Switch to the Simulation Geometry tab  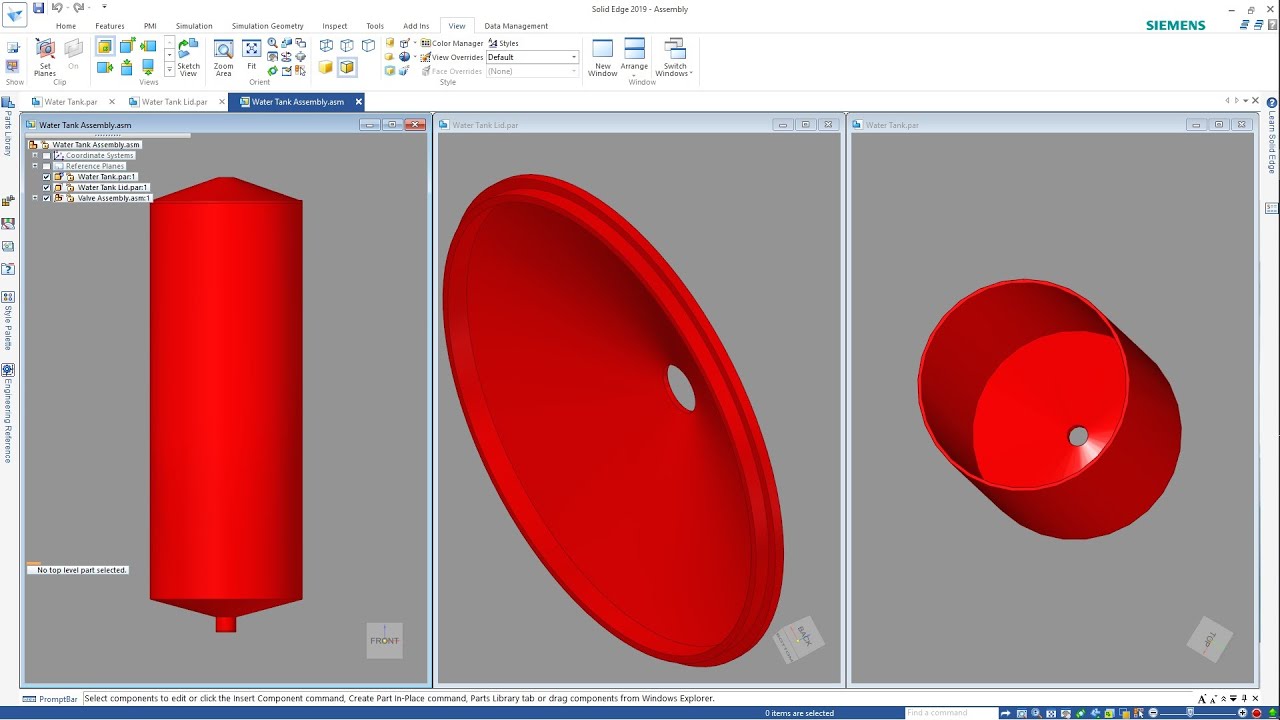267,26
